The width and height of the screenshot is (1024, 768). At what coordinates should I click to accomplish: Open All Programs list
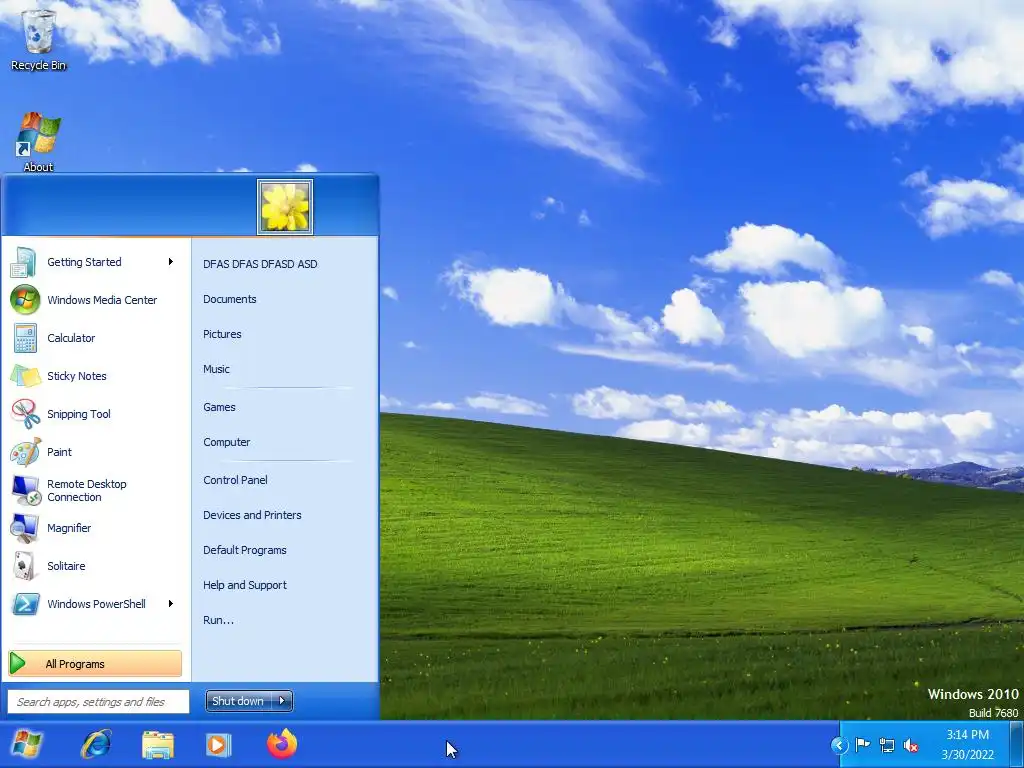click(x=95, y=664)
